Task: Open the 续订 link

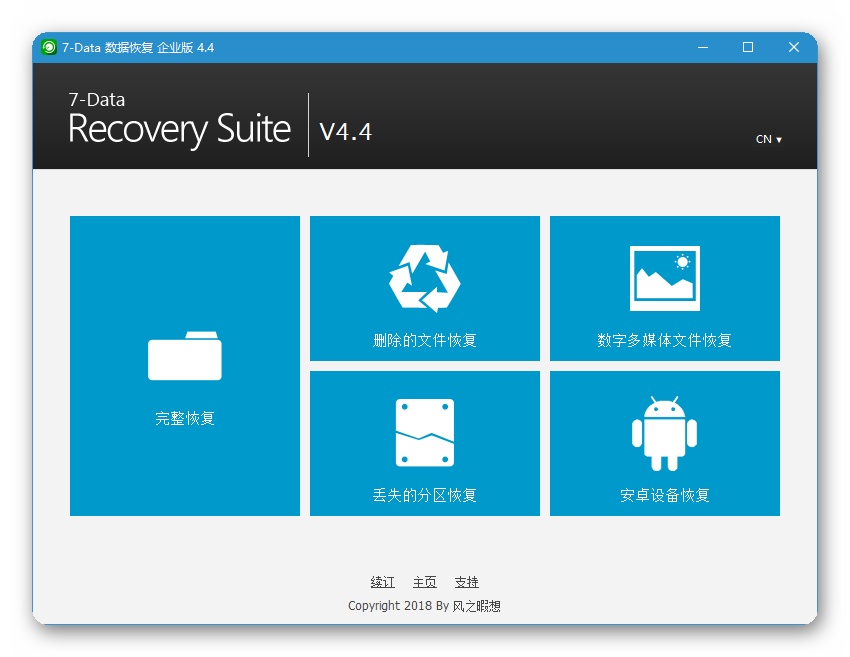Action: pos(383,582)
